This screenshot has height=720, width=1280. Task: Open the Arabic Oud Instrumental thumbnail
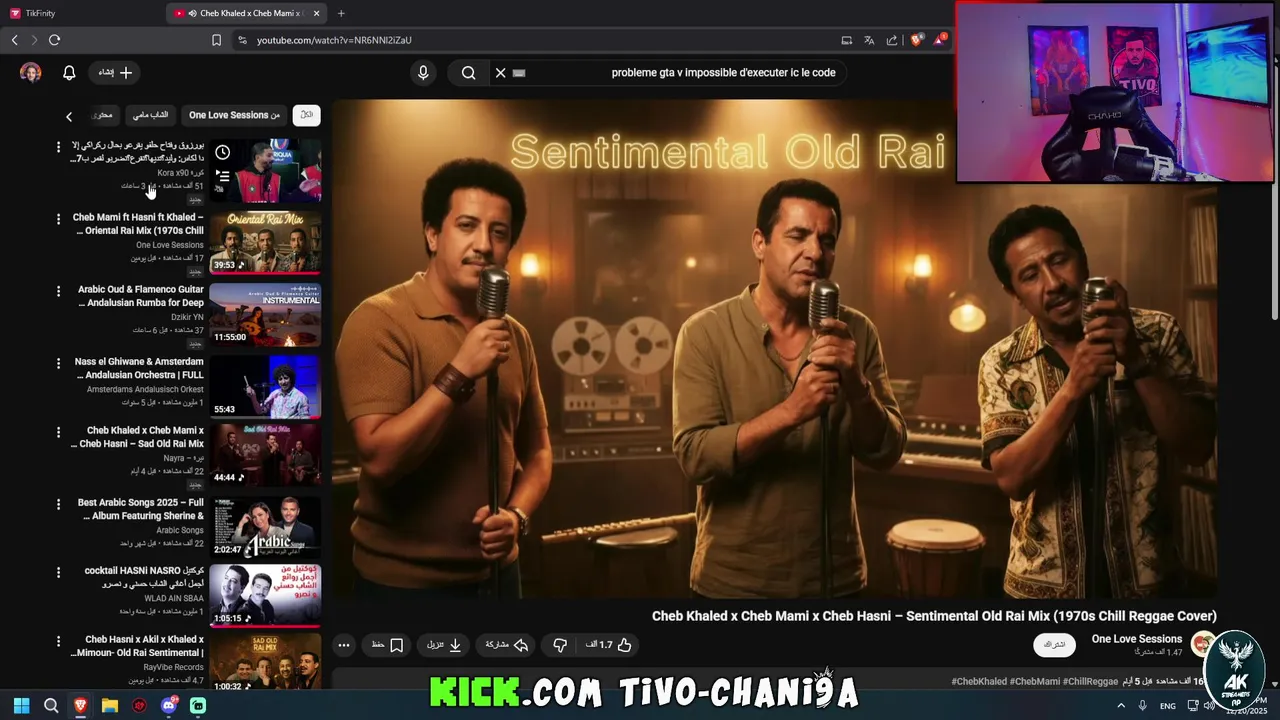265,314
